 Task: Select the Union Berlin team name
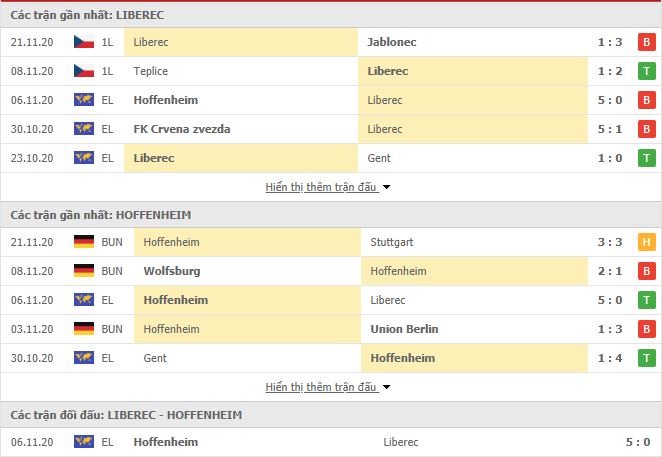(x=404, y=329)
